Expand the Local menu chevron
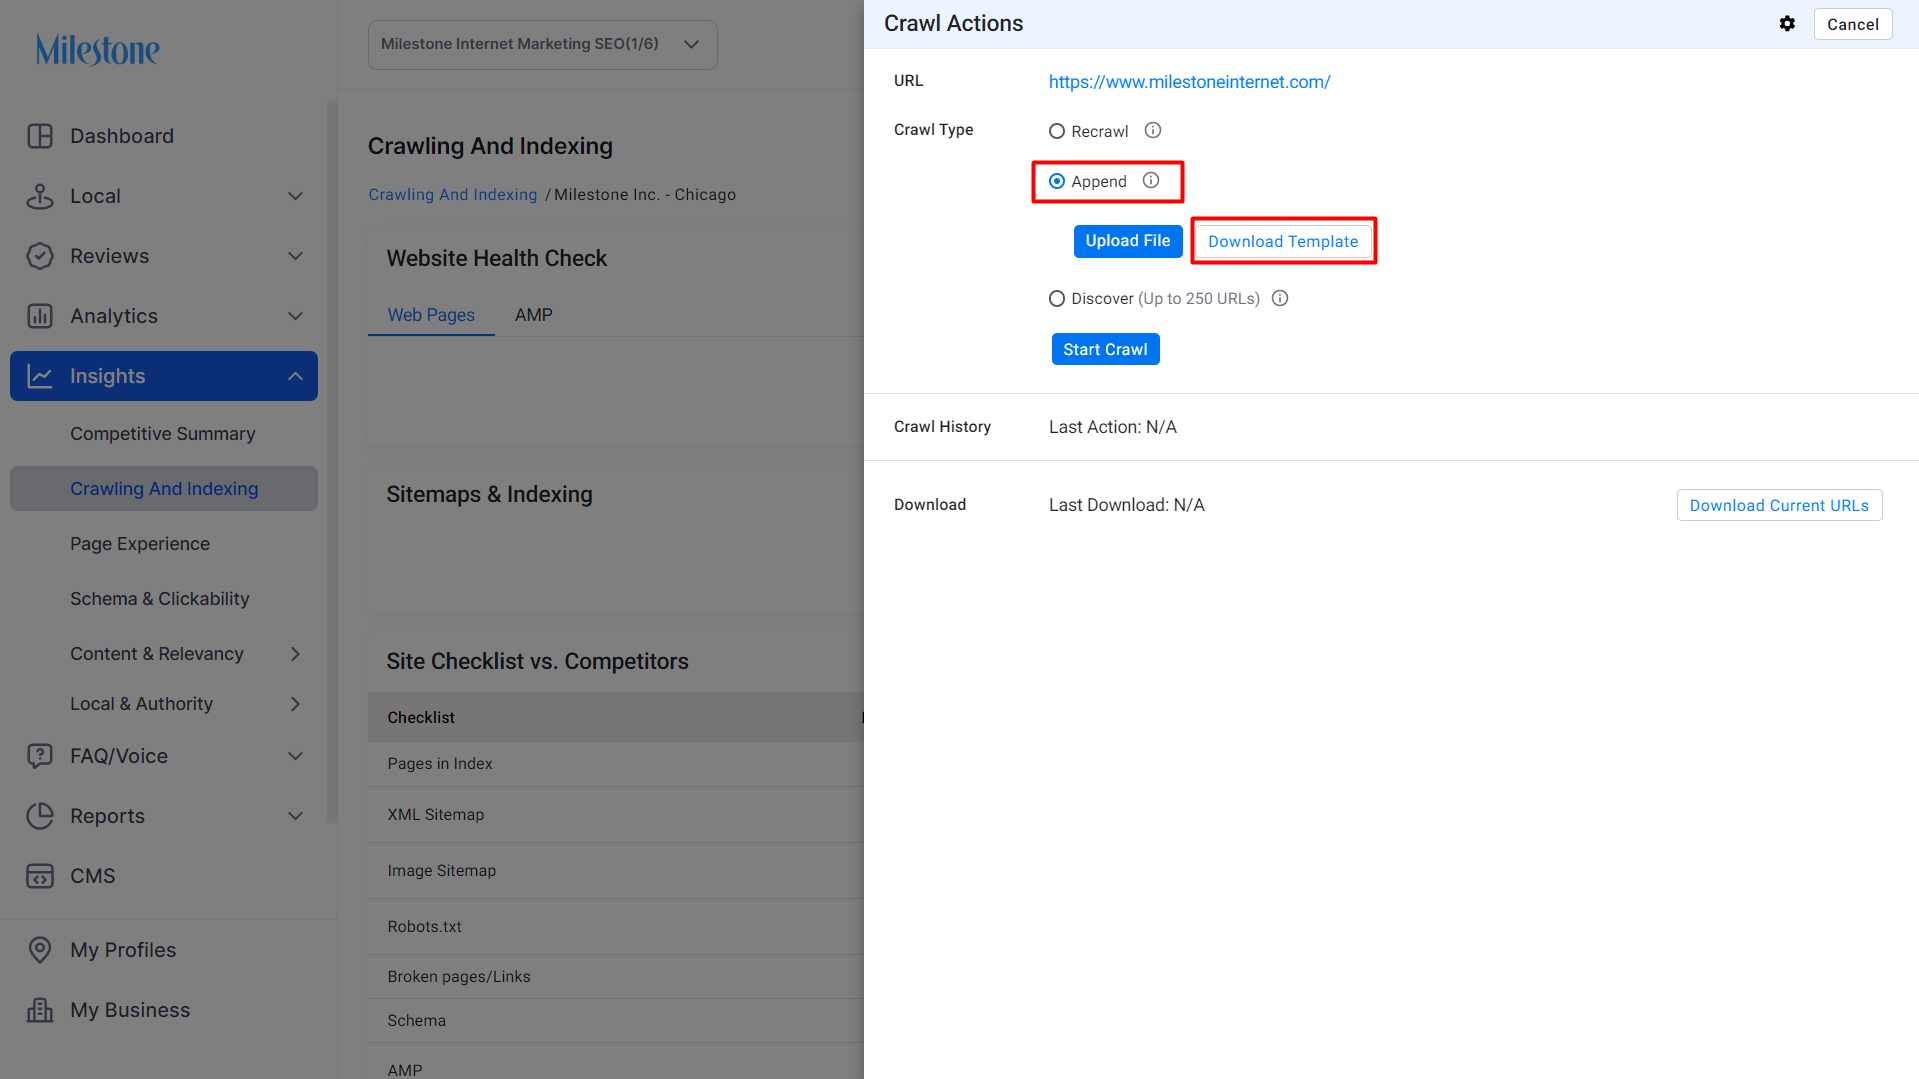The image size is (1919, 1079). [295, 196]
